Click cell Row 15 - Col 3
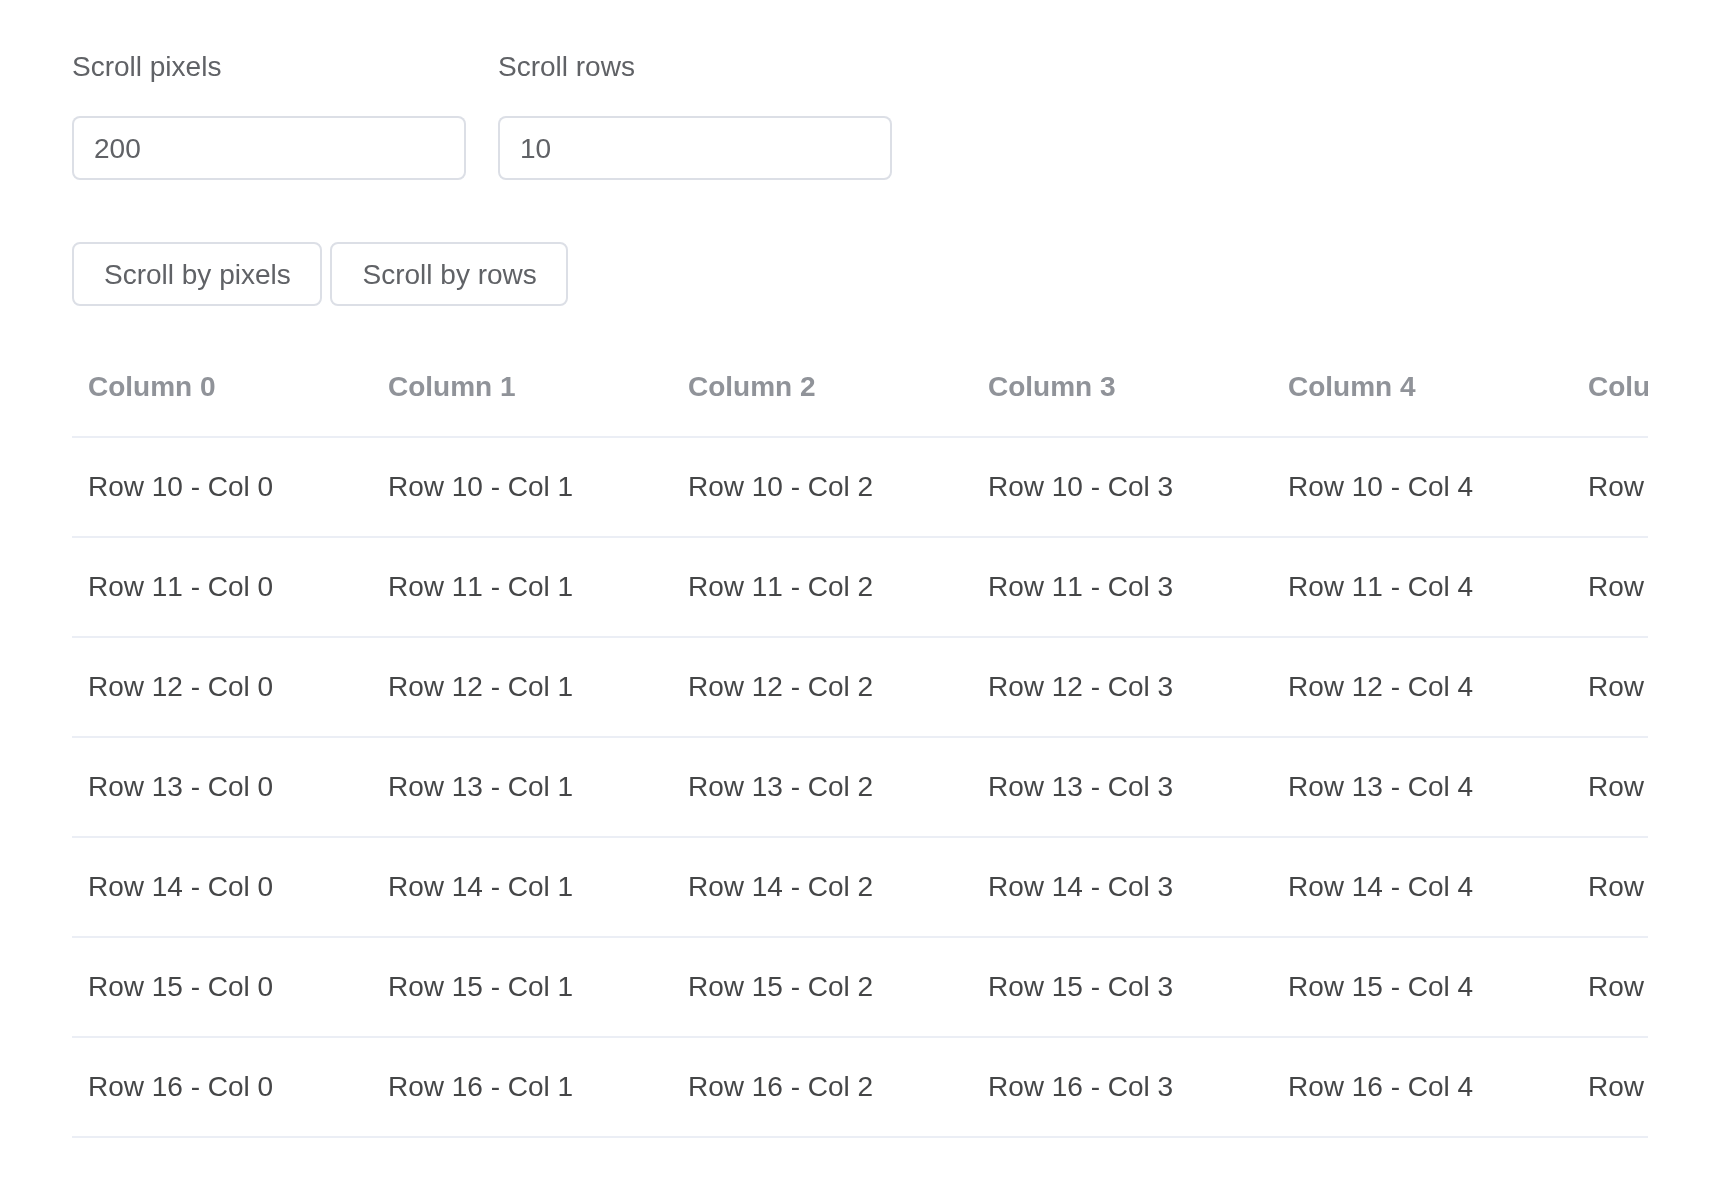Viewport: 1720px width, 1184px height. (x=1122, y=987)
